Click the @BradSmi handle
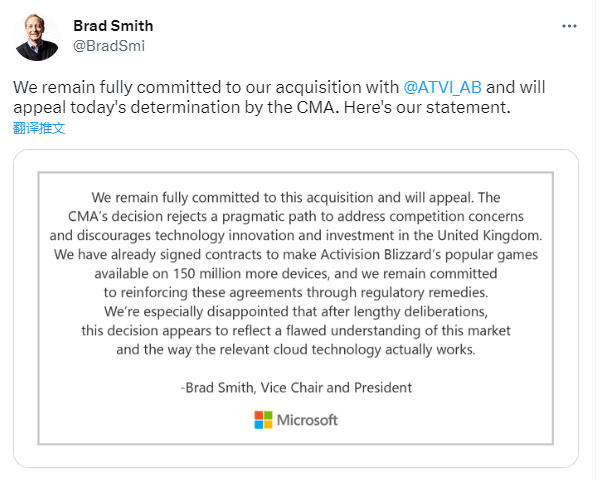The height and width of the screenshot is (480, 603). tap(109, 46)
